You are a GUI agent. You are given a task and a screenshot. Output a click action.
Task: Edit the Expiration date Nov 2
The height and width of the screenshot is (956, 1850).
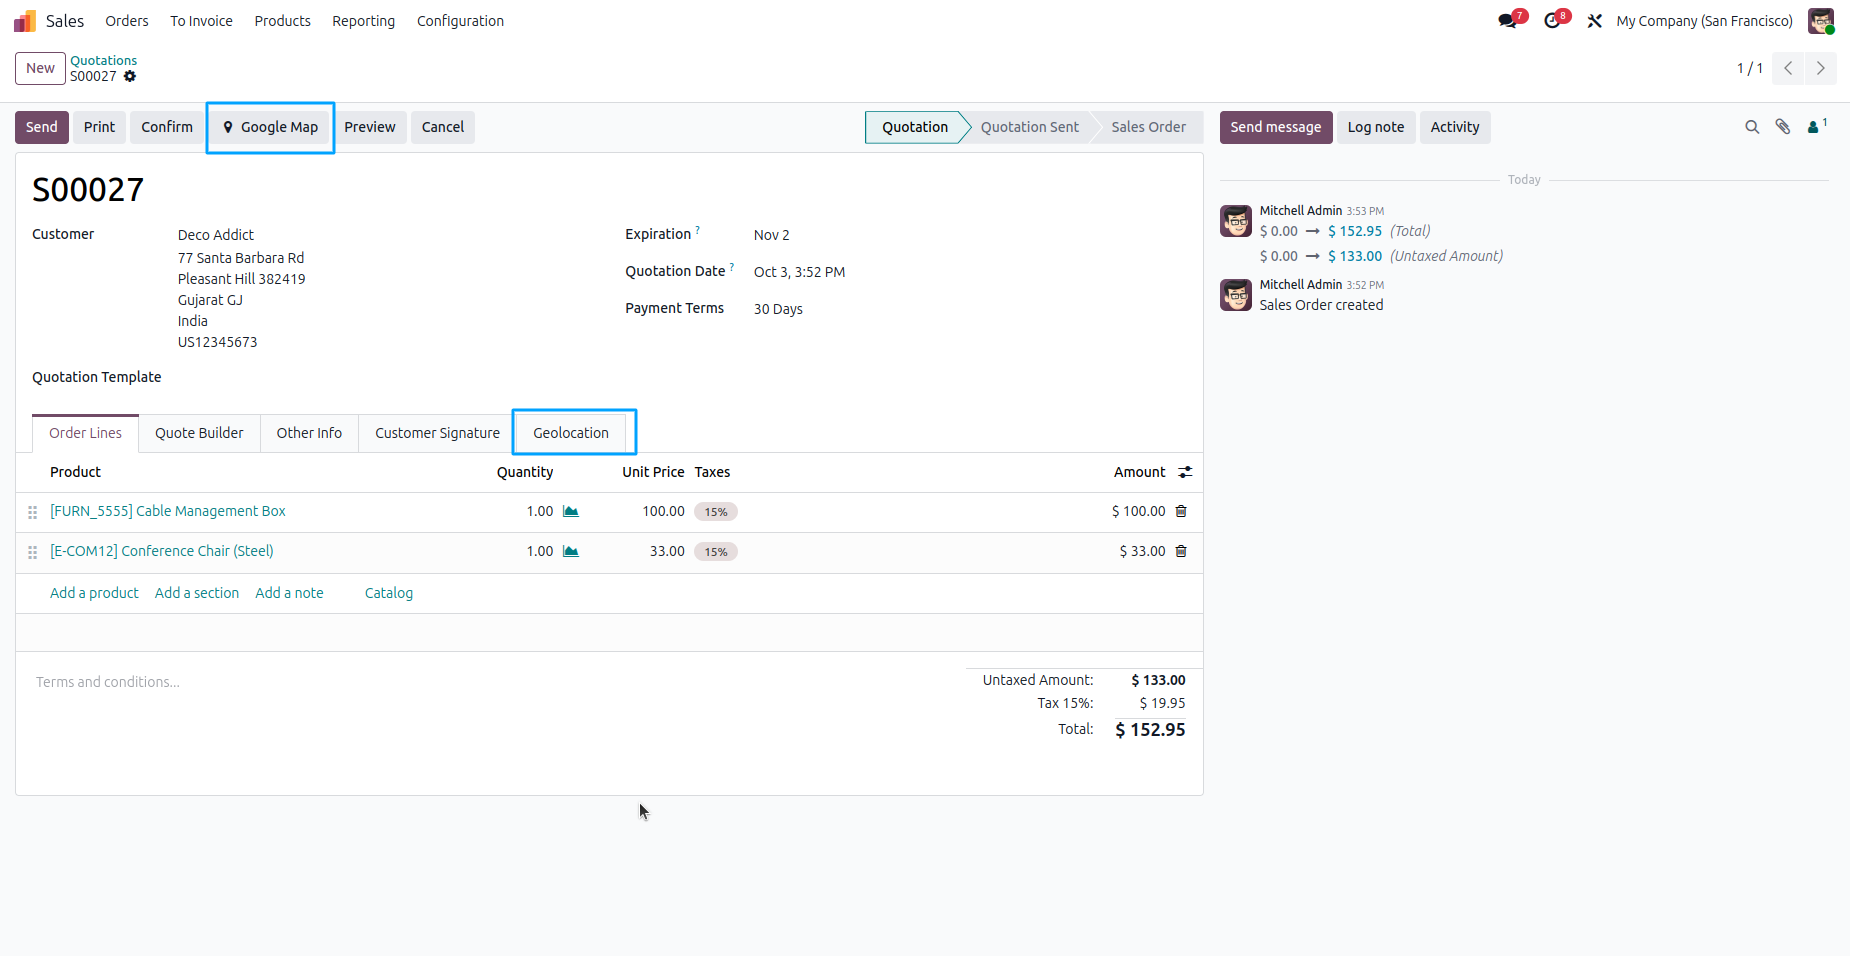pos(772,235)
